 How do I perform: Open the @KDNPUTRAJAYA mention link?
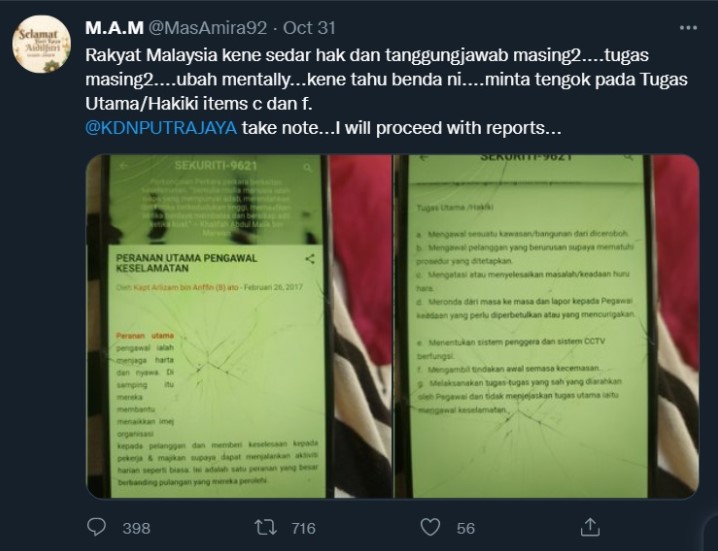click(x=161, y=128)
